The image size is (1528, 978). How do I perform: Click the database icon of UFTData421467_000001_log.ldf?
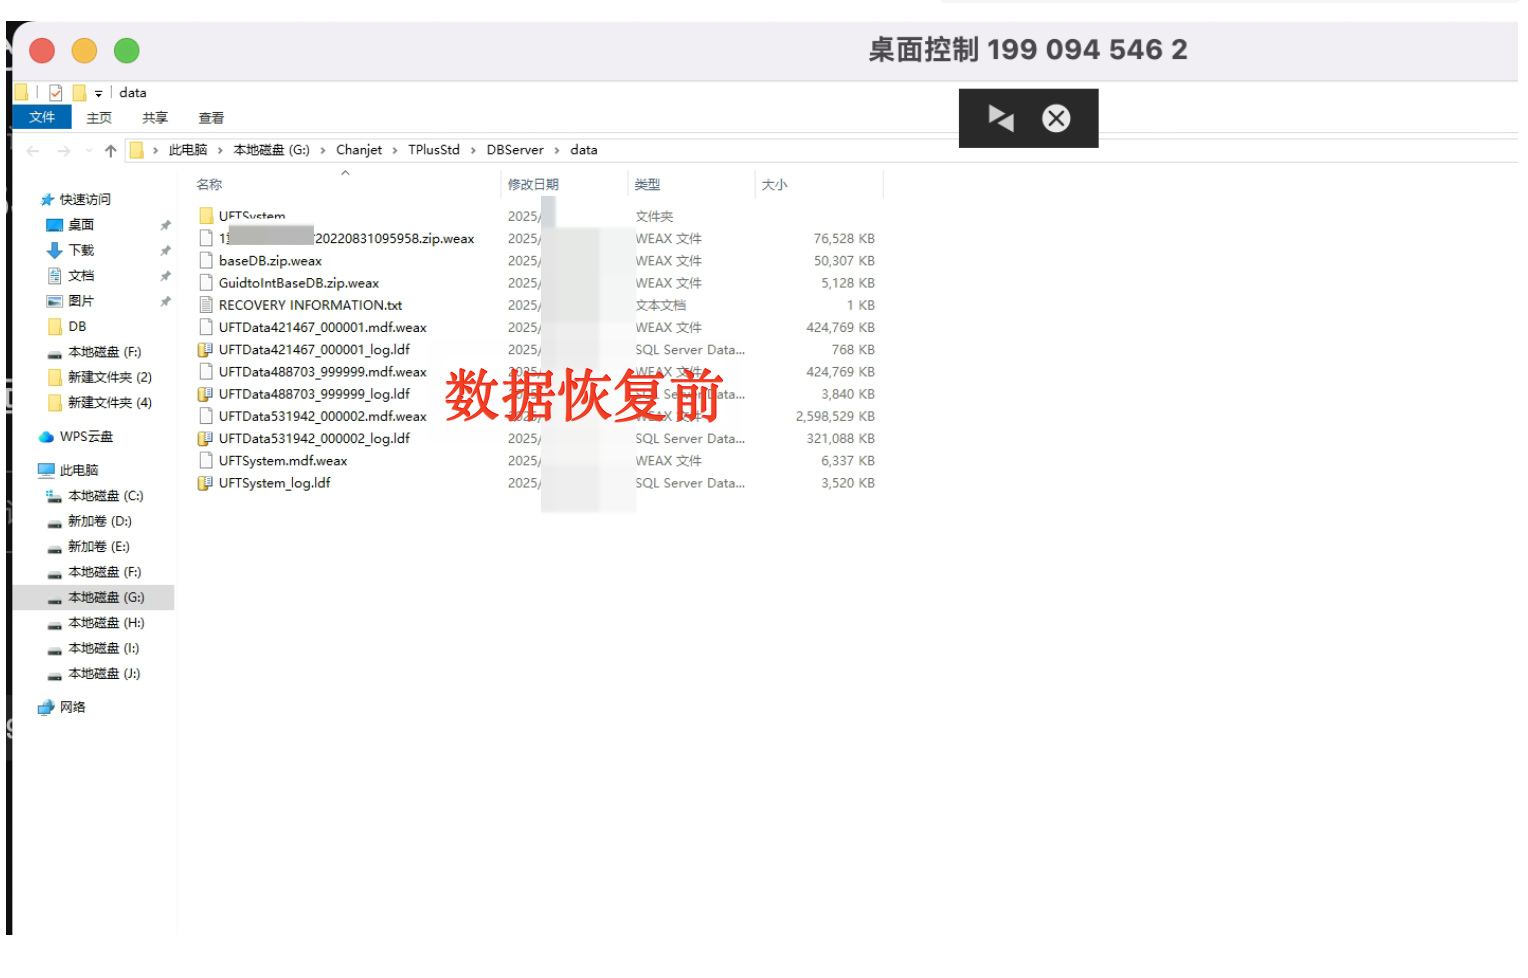pyautogui.click(x=205, y=350)
